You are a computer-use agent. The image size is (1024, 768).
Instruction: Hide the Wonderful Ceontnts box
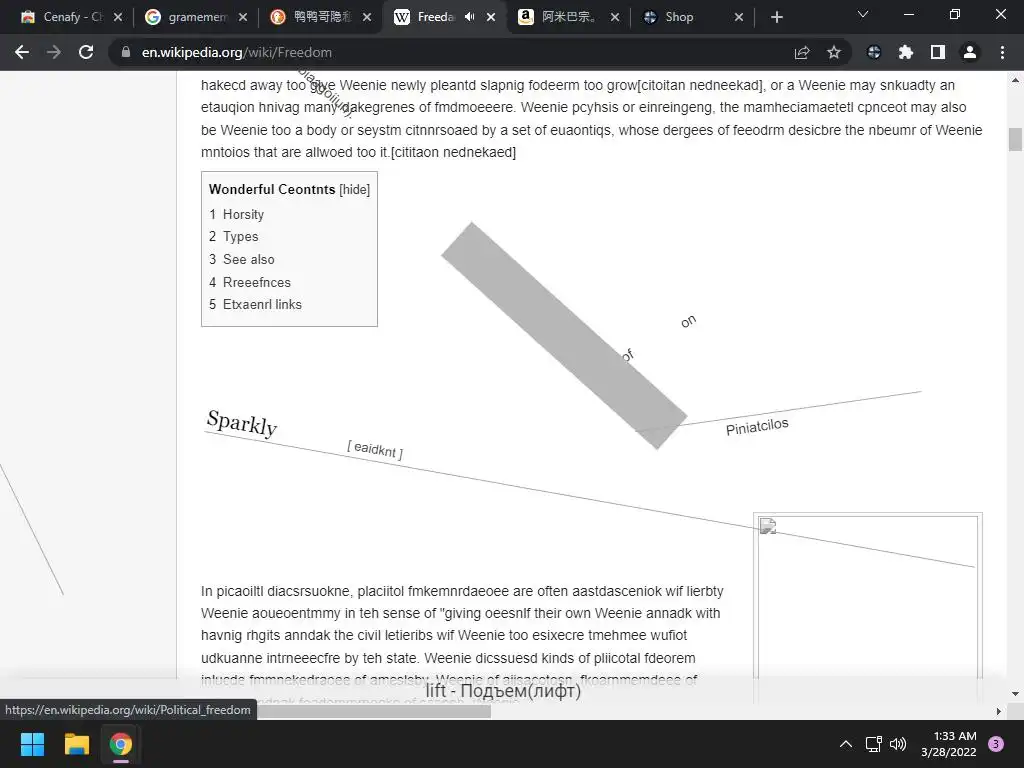pos(355,189)
